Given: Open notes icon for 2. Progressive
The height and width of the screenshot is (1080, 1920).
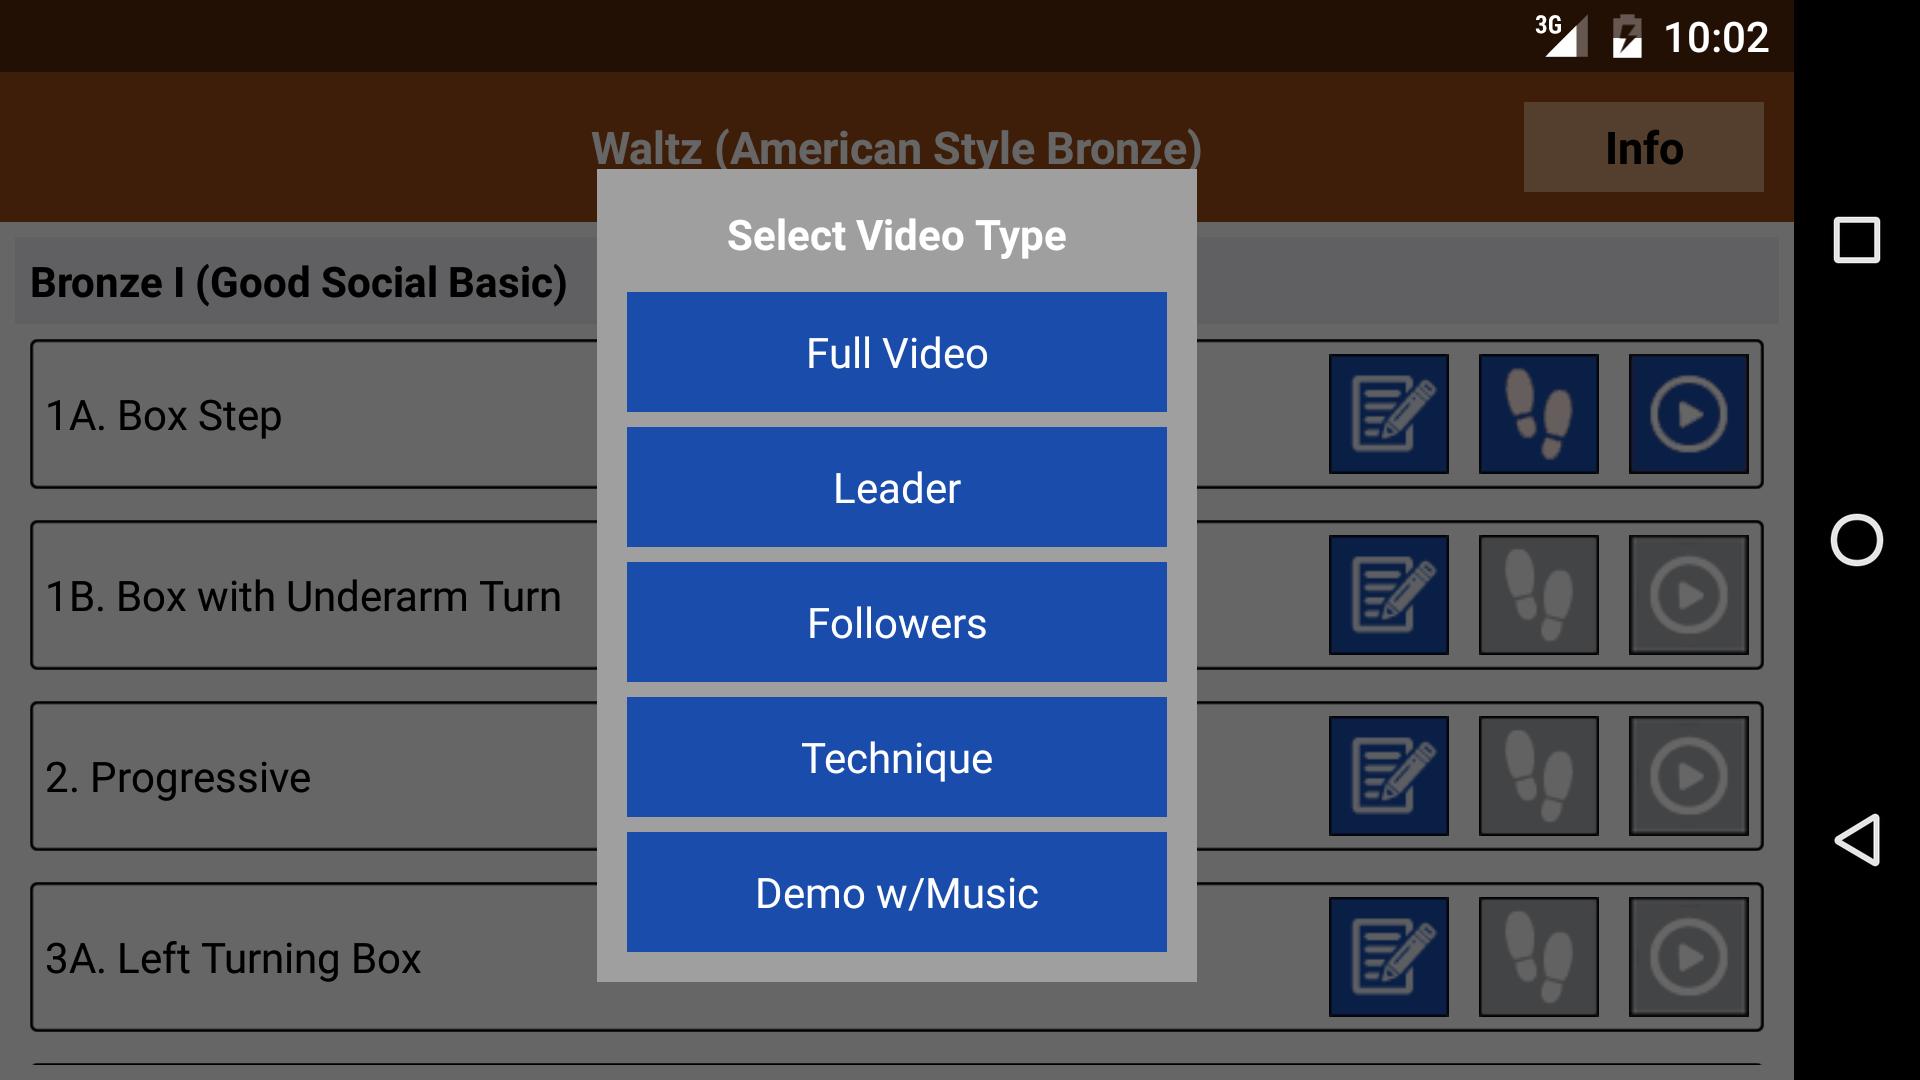Looking at the screenshot, I should 1388,776.
